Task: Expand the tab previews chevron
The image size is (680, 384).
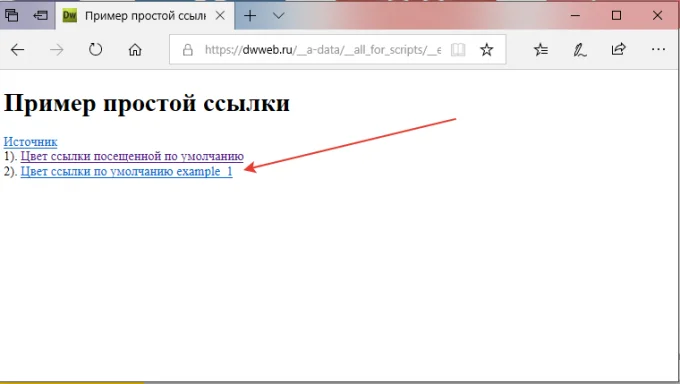Action: (278, 16)
